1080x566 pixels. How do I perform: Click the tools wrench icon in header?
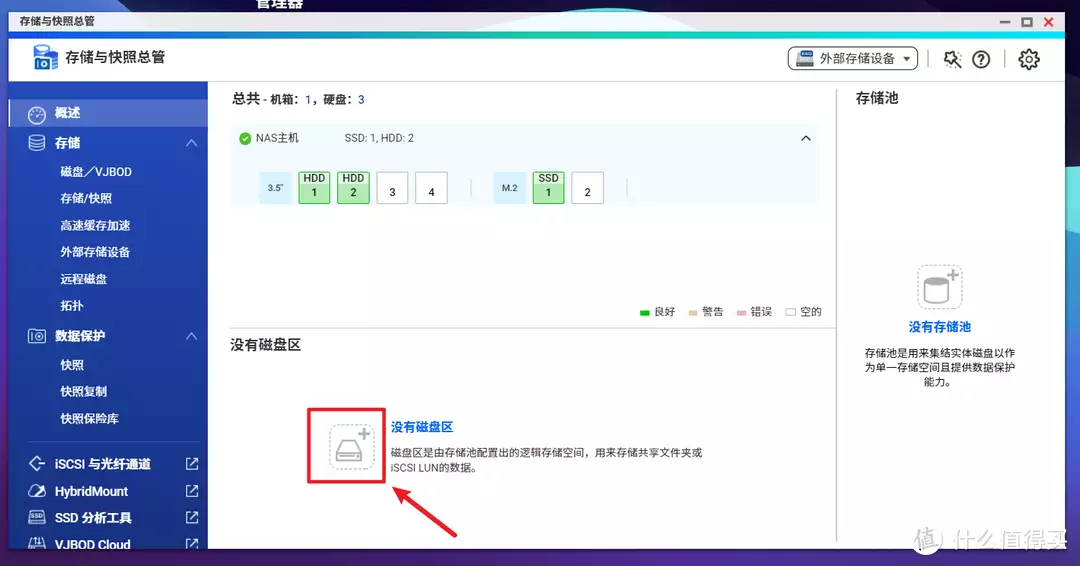953,59
